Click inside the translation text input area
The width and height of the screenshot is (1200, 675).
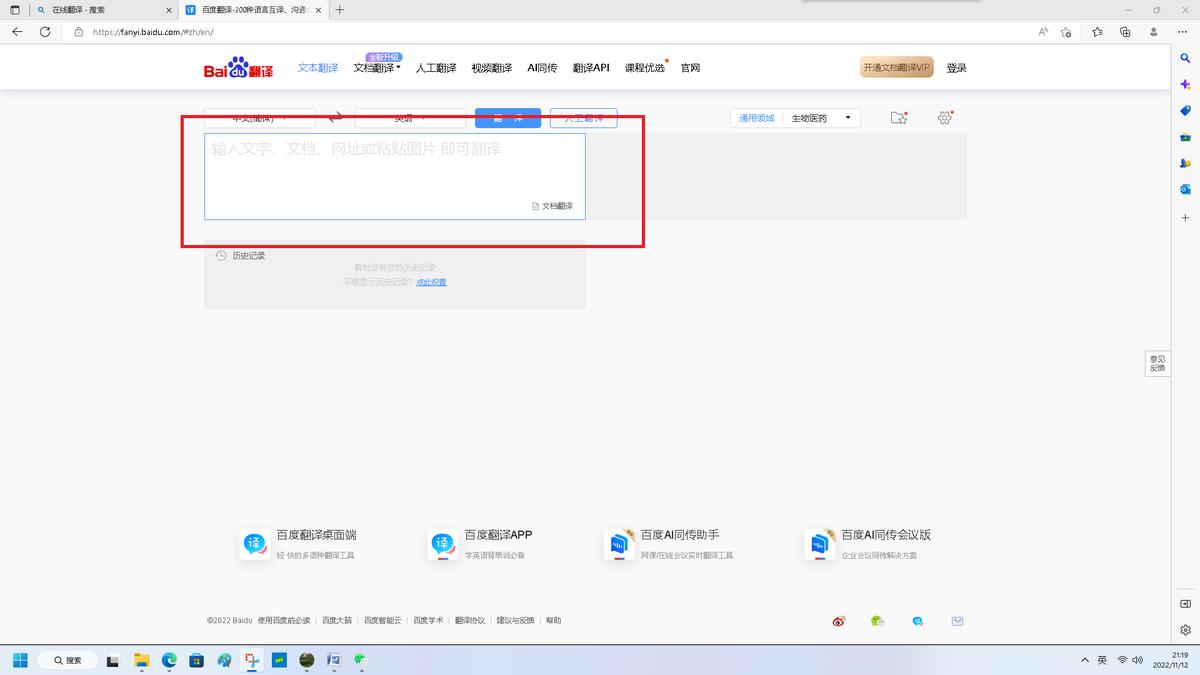[x=394, y=170]
